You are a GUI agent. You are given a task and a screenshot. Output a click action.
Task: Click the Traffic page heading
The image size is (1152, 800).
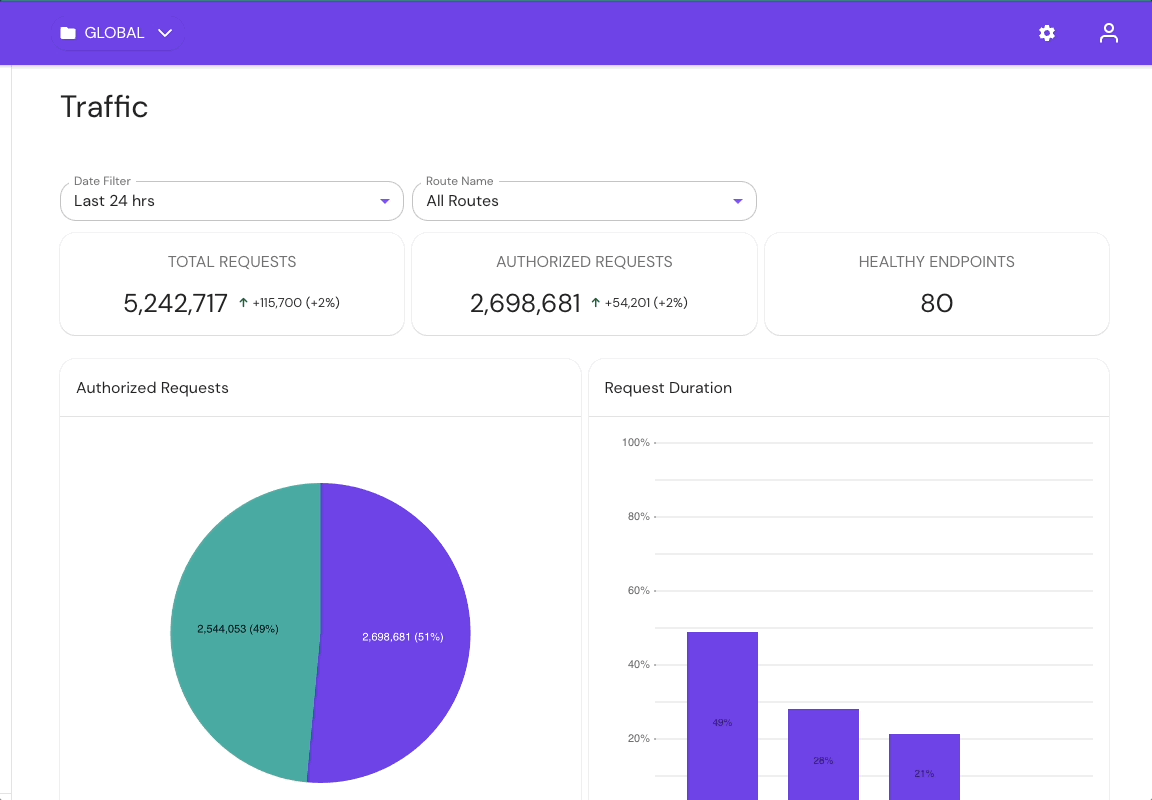pyautogui.click(x=104, y=107)
